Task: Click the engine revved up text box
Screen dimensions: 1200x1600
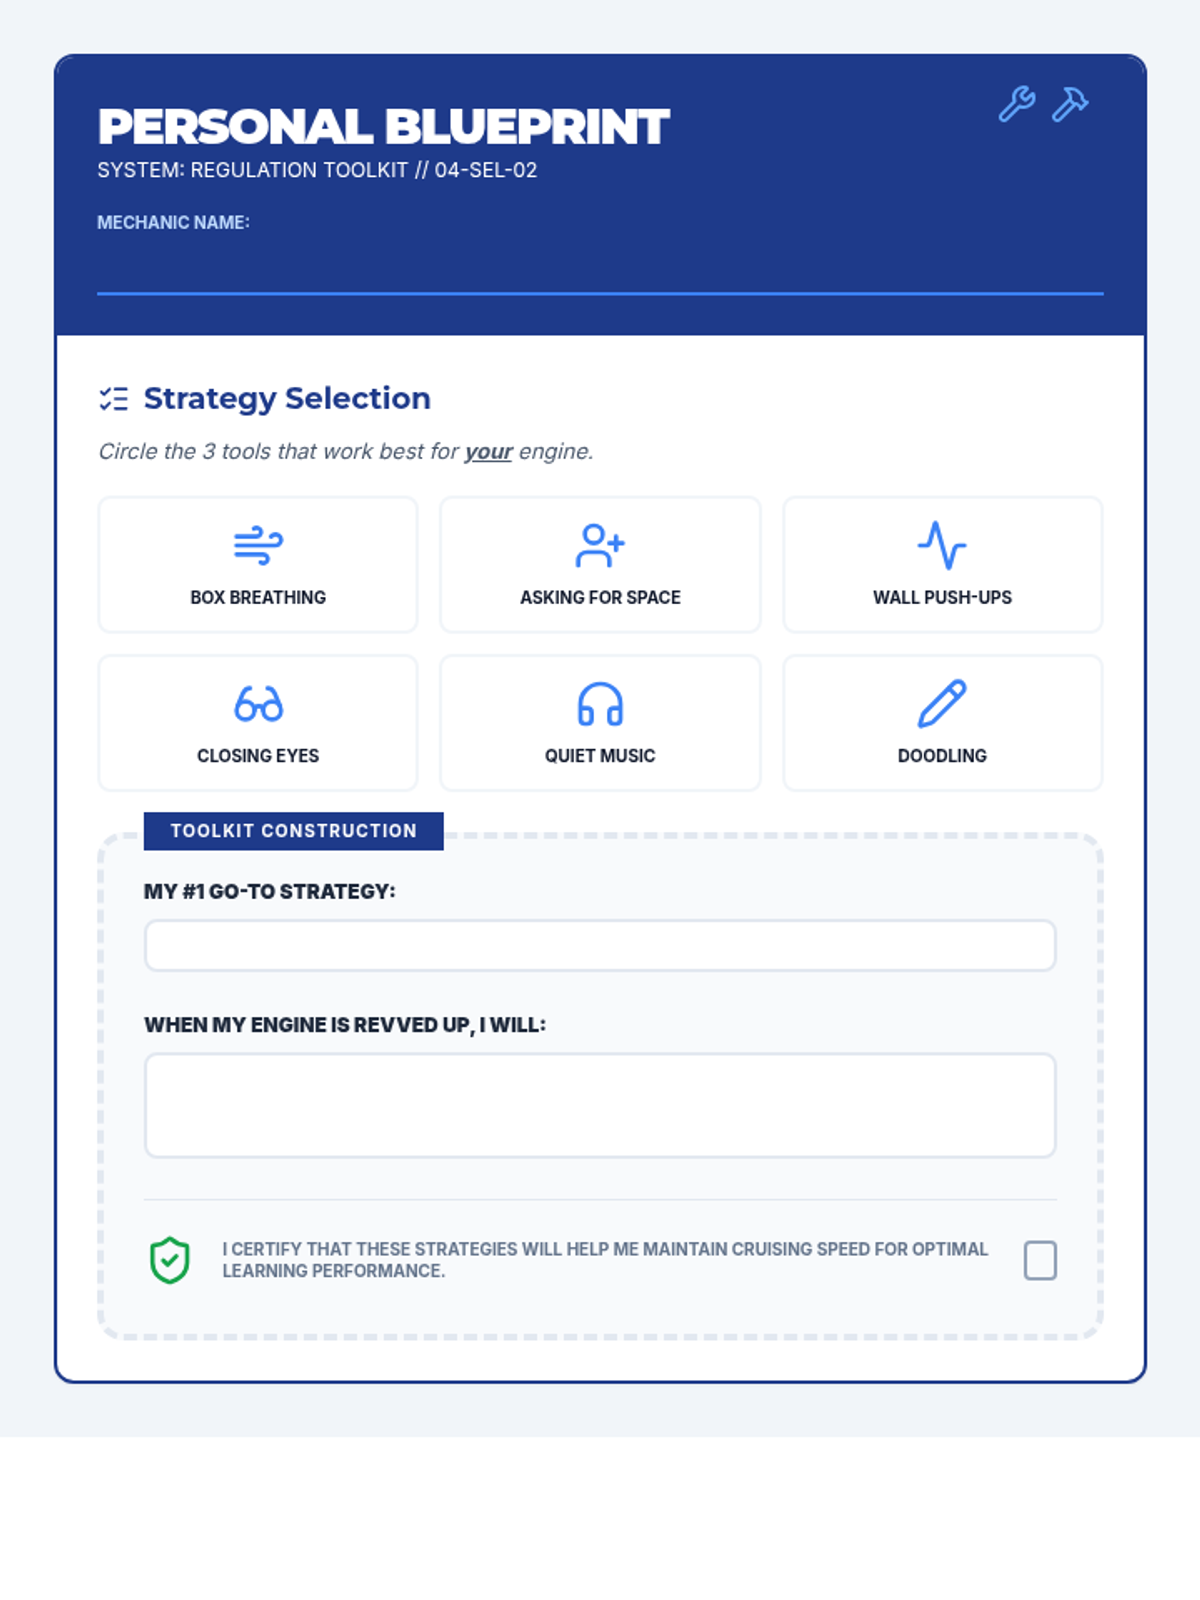Action: 600,1105
